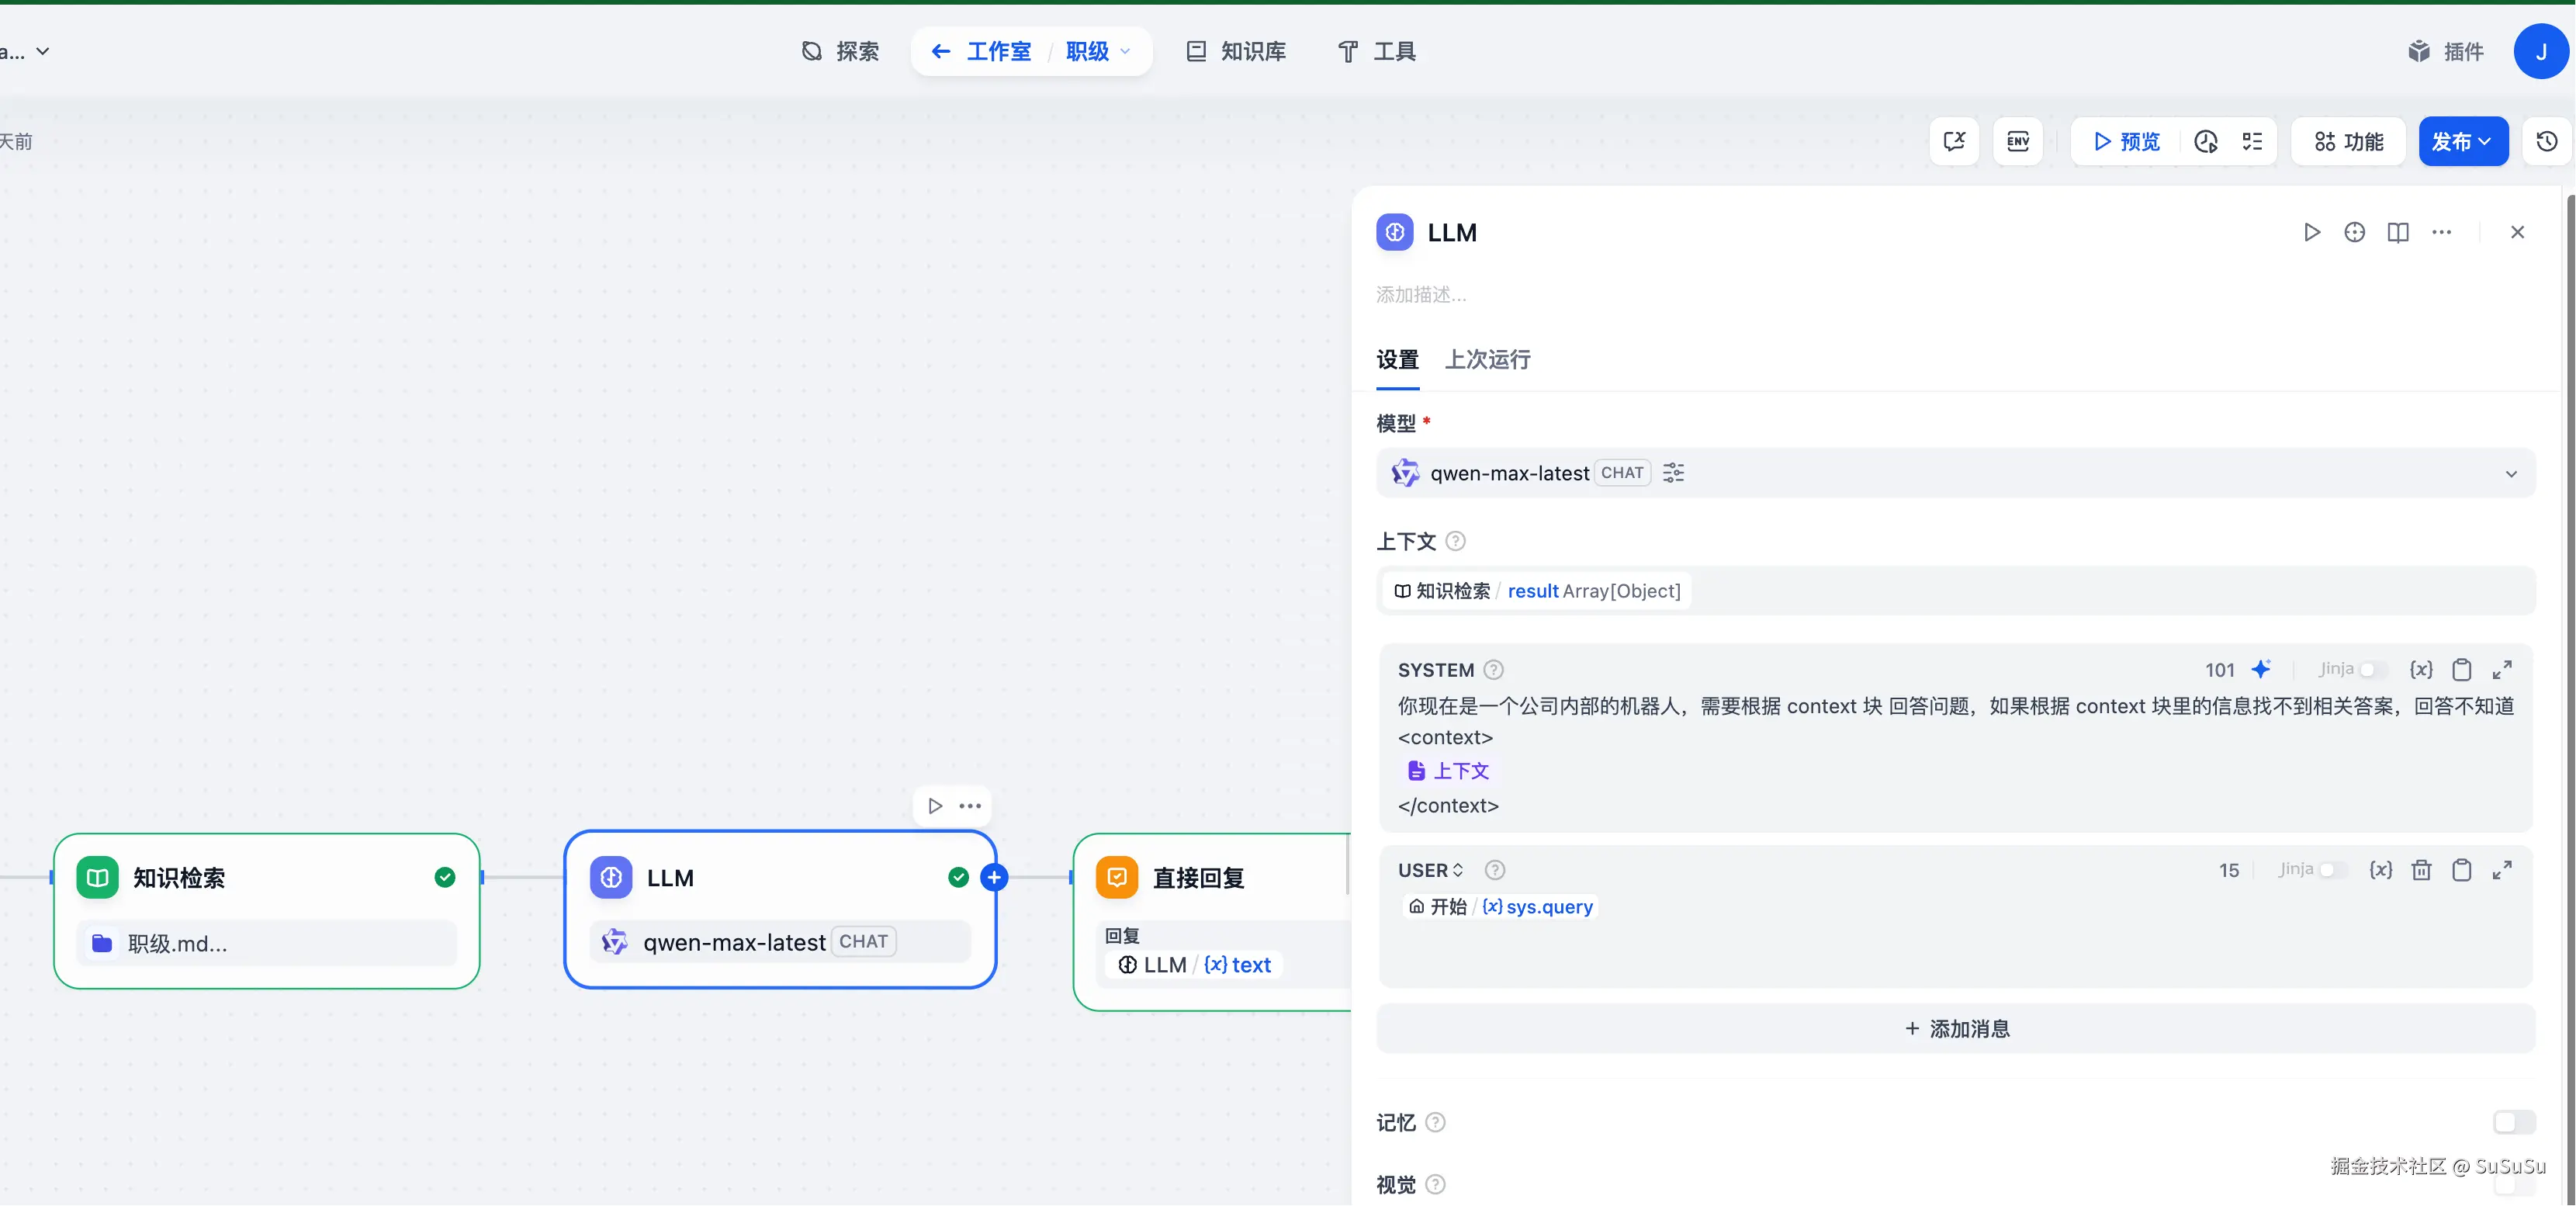
Task: Change the USER role selector
Action: (x=1430, y=870)
